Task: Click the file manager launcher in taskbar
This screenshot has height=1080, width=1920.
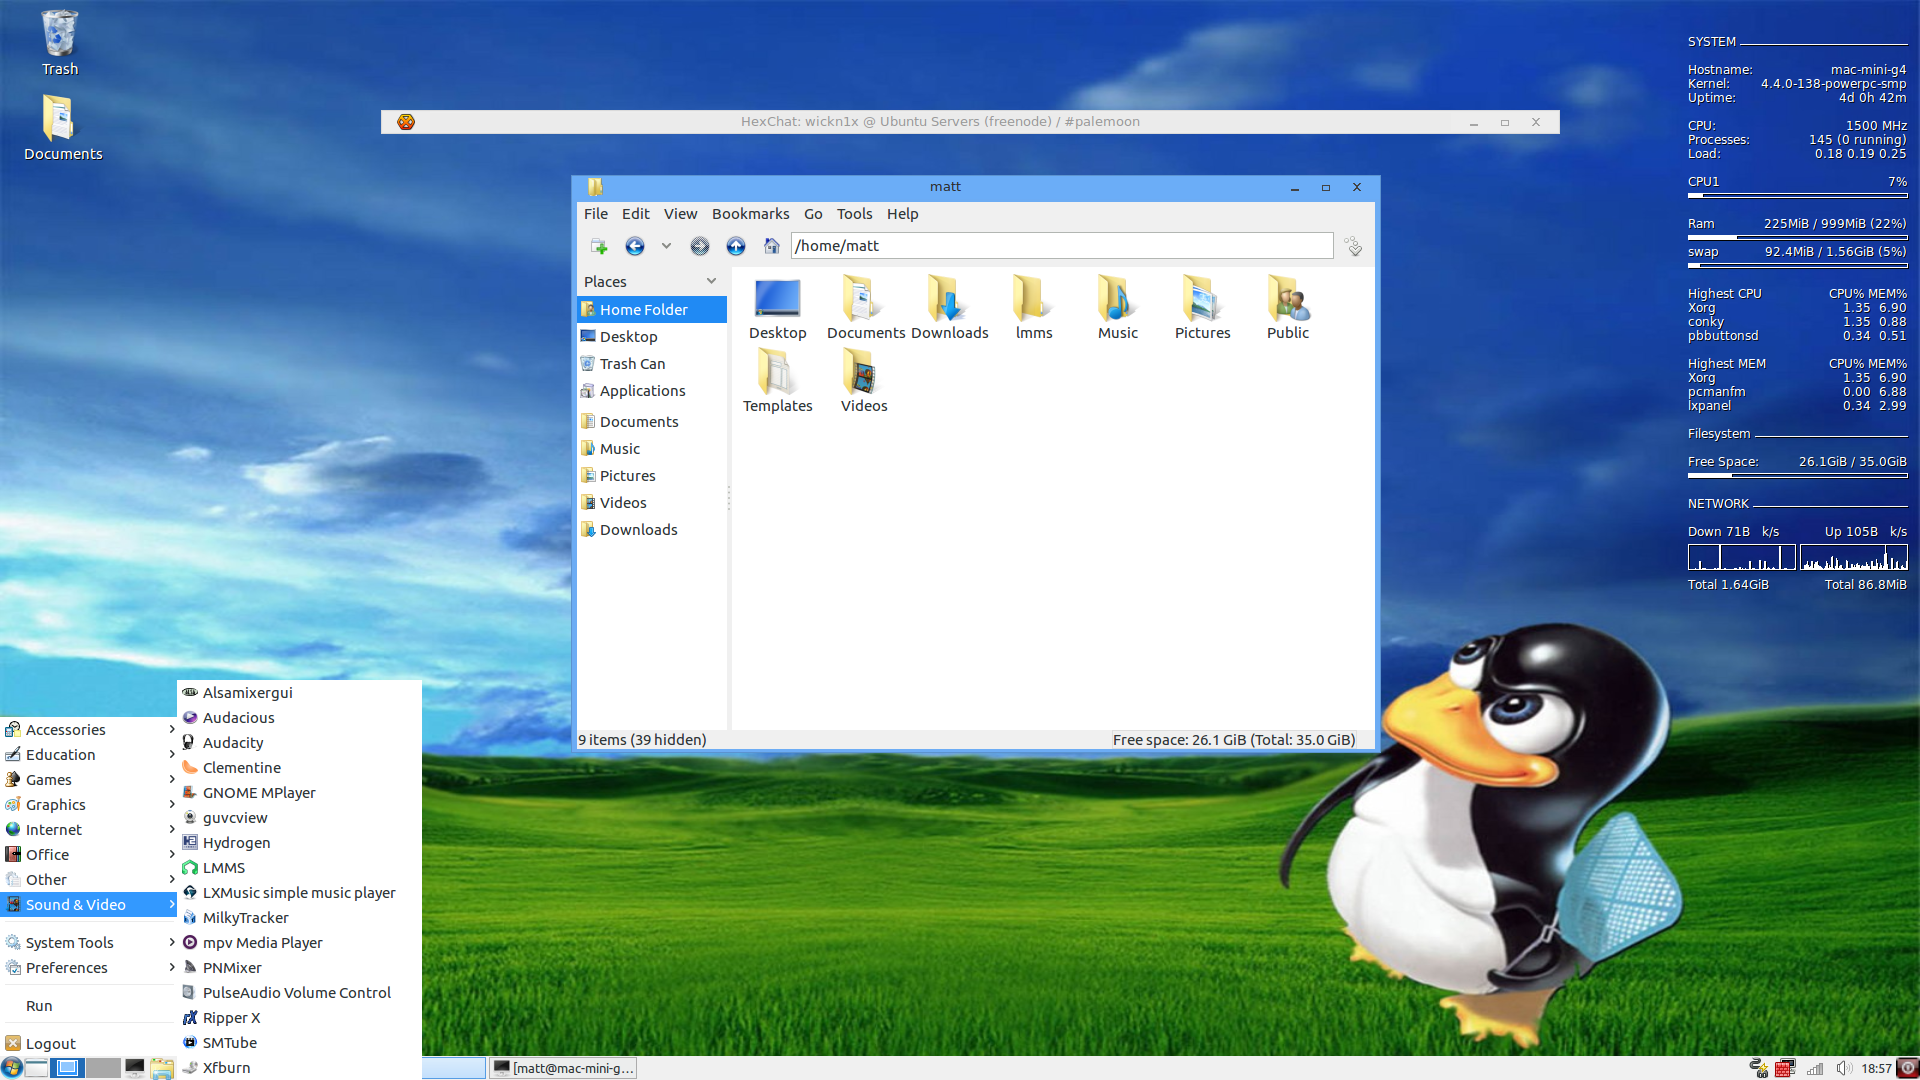Action: tap(162, 1068)
